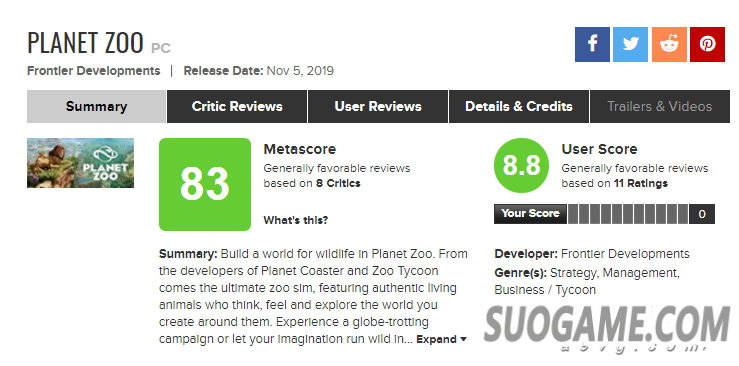Open the 8.8 User Score circle
The height and width of the screenshot is (366, 739).
[x=521, y=165]
